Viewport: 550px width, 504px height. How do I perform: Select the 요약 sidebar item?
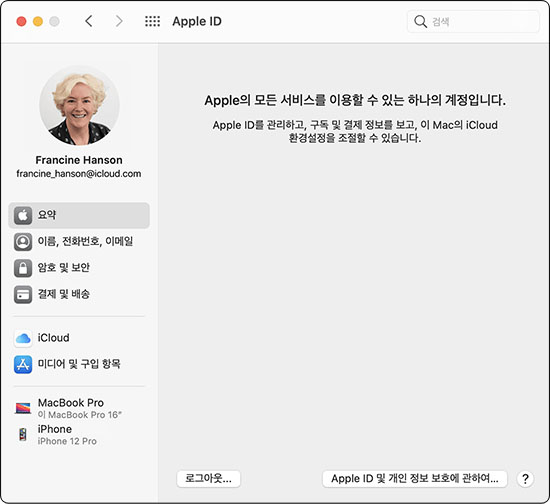tap(79, 215)
